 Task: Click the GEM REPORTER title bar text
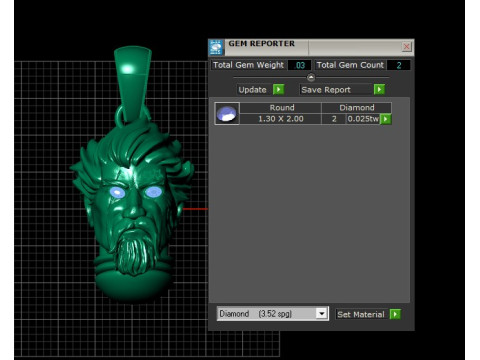[x=262, y=44]
